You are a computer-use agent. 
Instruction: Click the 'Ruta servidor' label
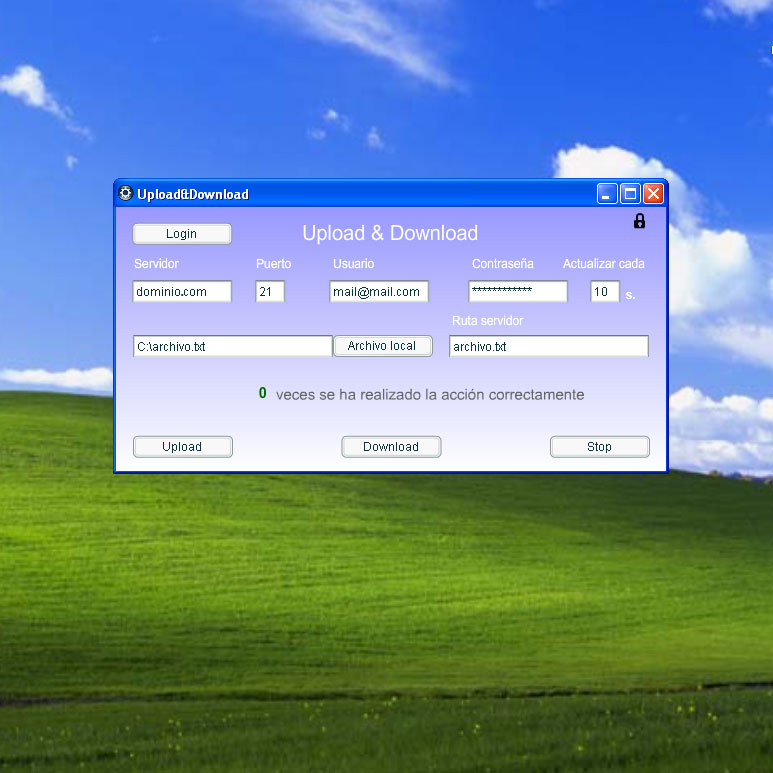coord(487,321)
